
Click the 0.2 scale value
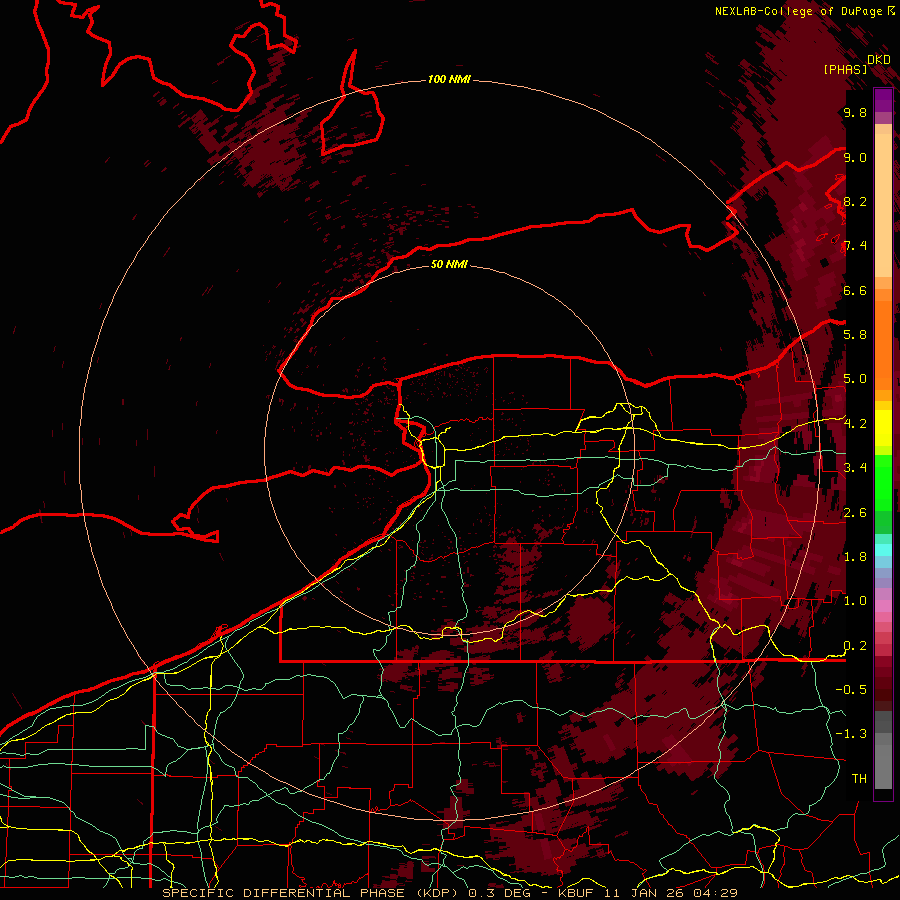pos(855,646)
